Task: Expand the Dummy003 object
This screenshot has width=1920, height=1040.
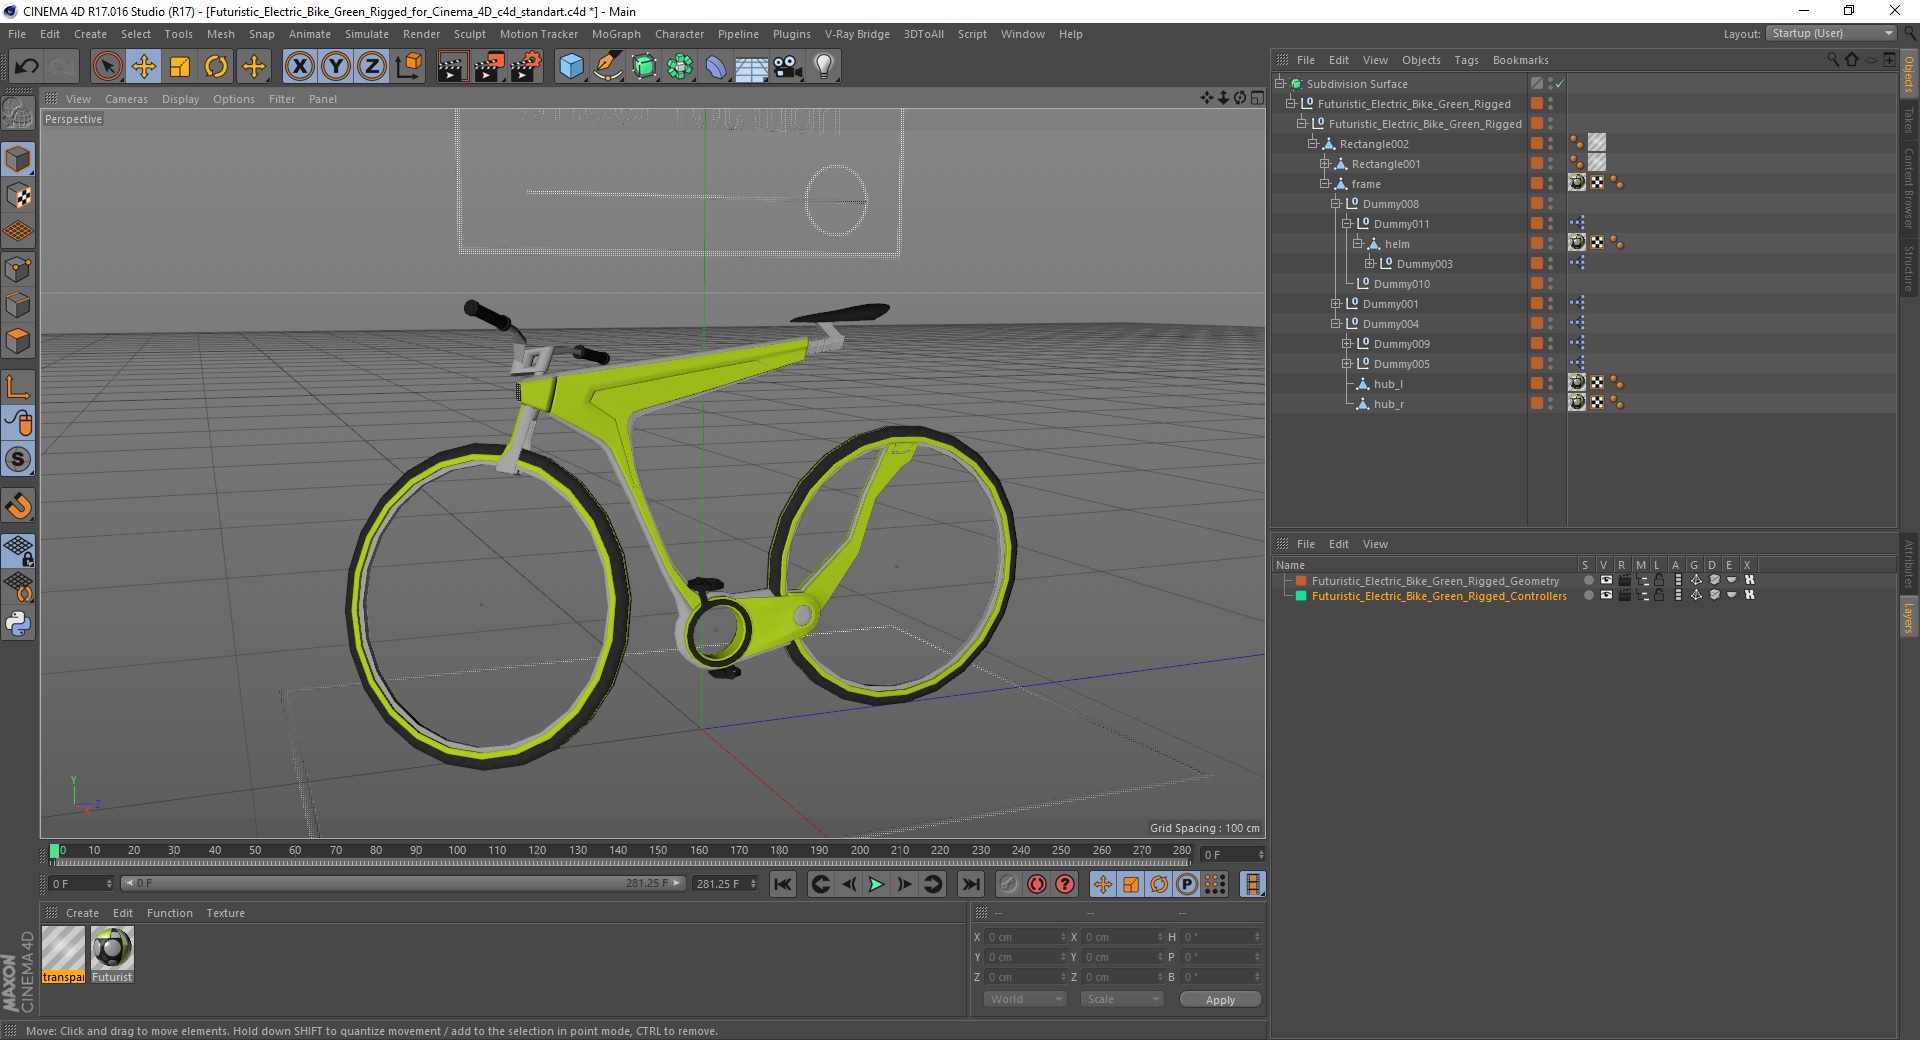Action: tap(1369, 264)
